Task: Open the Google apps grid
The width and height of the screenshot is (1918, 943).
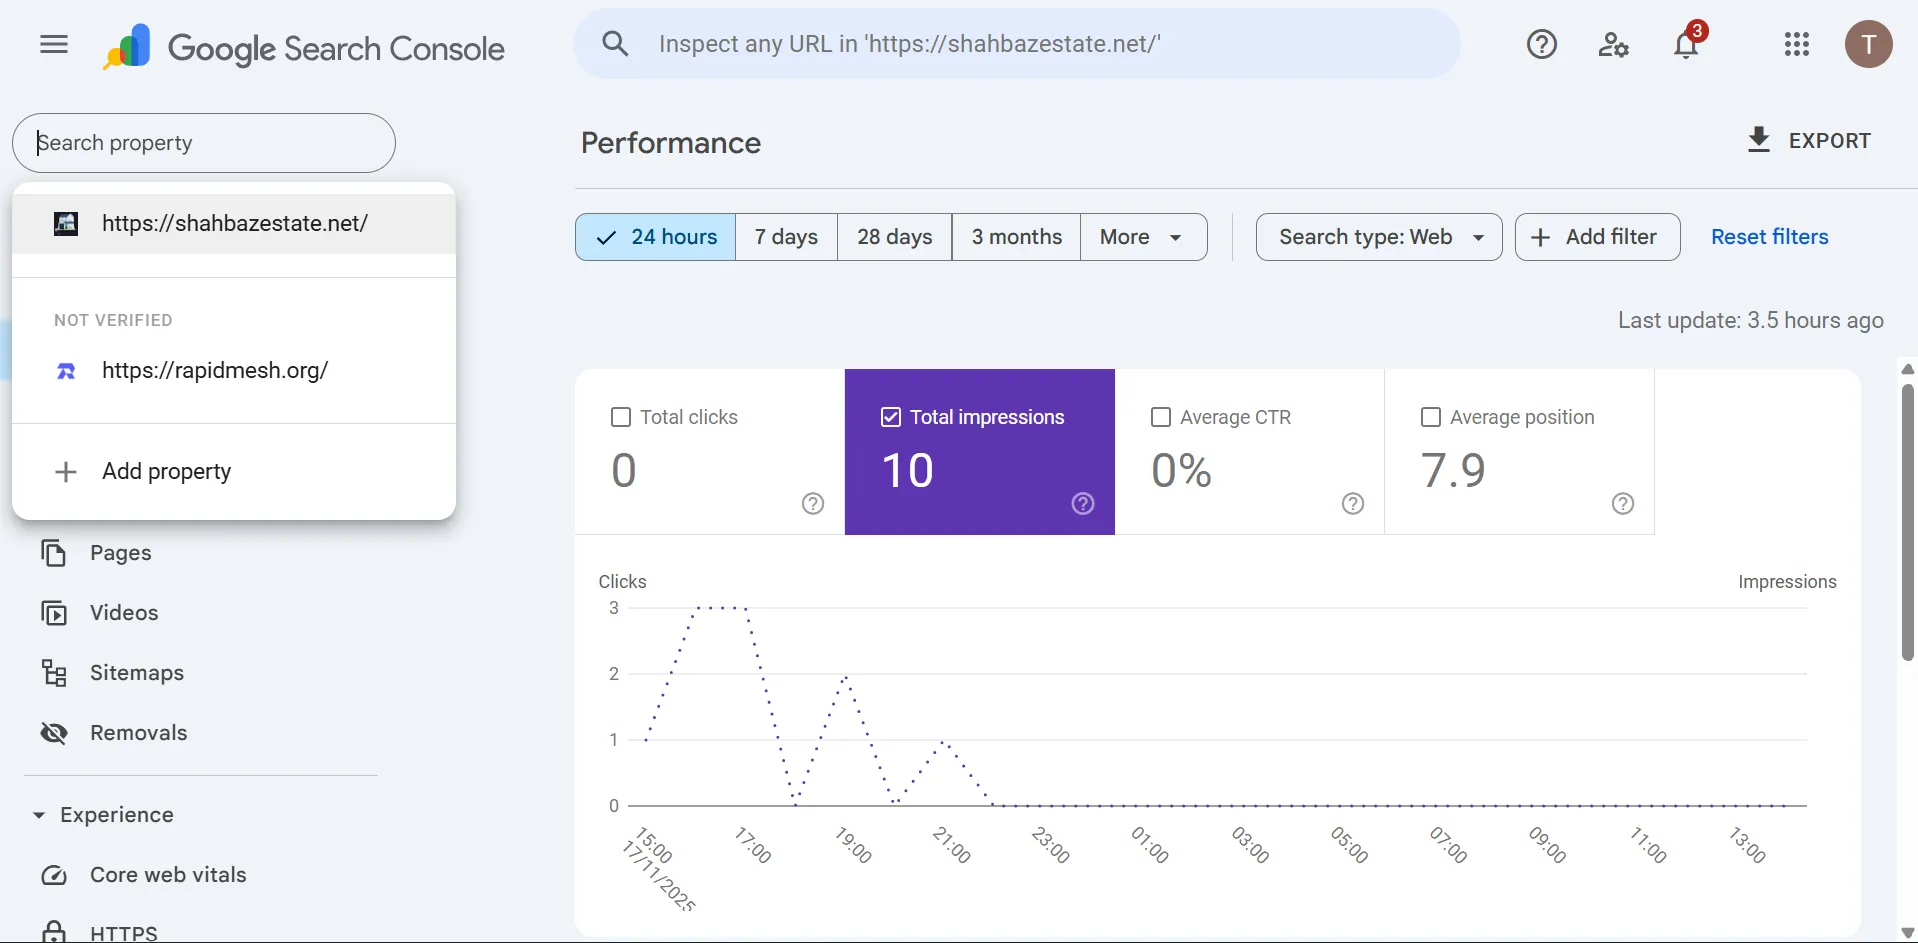Action: click(1796, 44)
